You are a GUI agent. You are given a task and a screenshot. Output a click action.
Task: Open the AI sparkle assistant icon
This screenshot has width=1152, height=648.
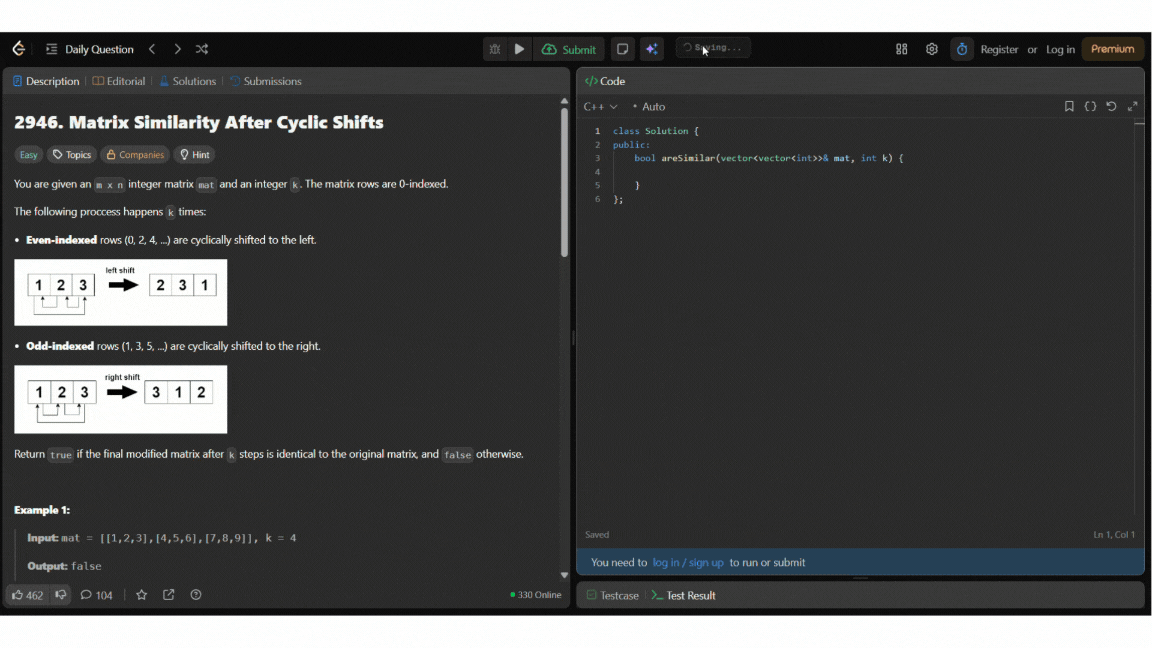click(x=652, y=49)
